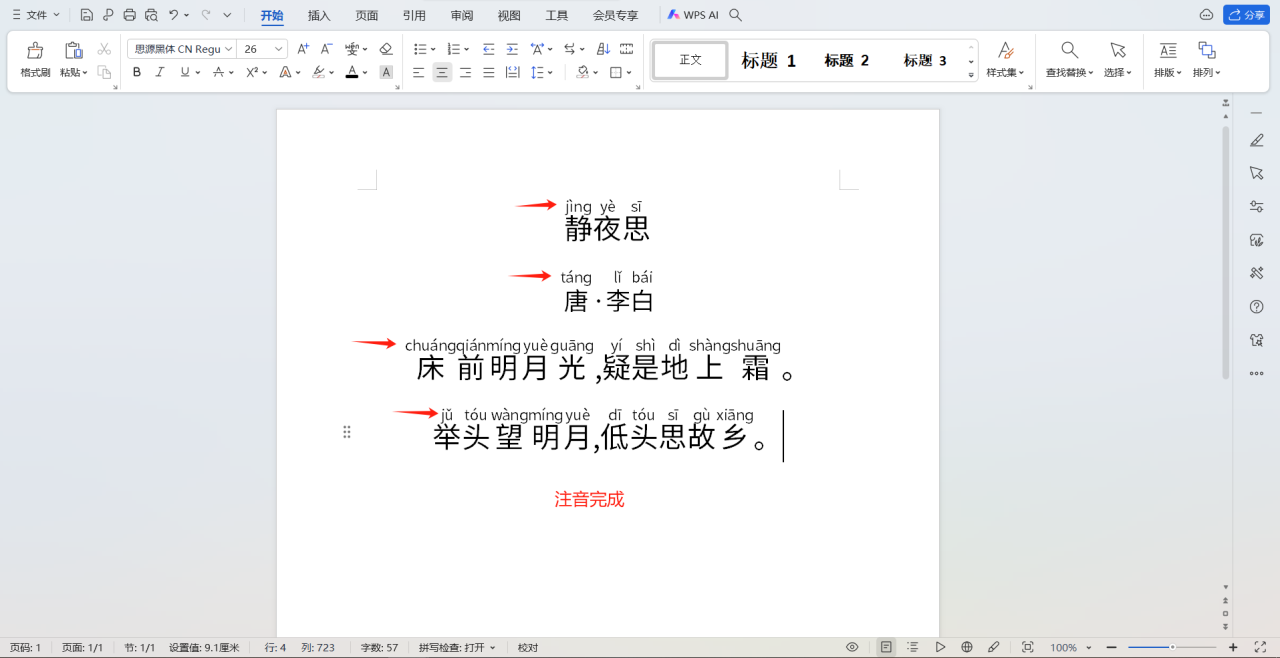Expand line spacing options
The image size is (1280, 658).
(549, 72)
